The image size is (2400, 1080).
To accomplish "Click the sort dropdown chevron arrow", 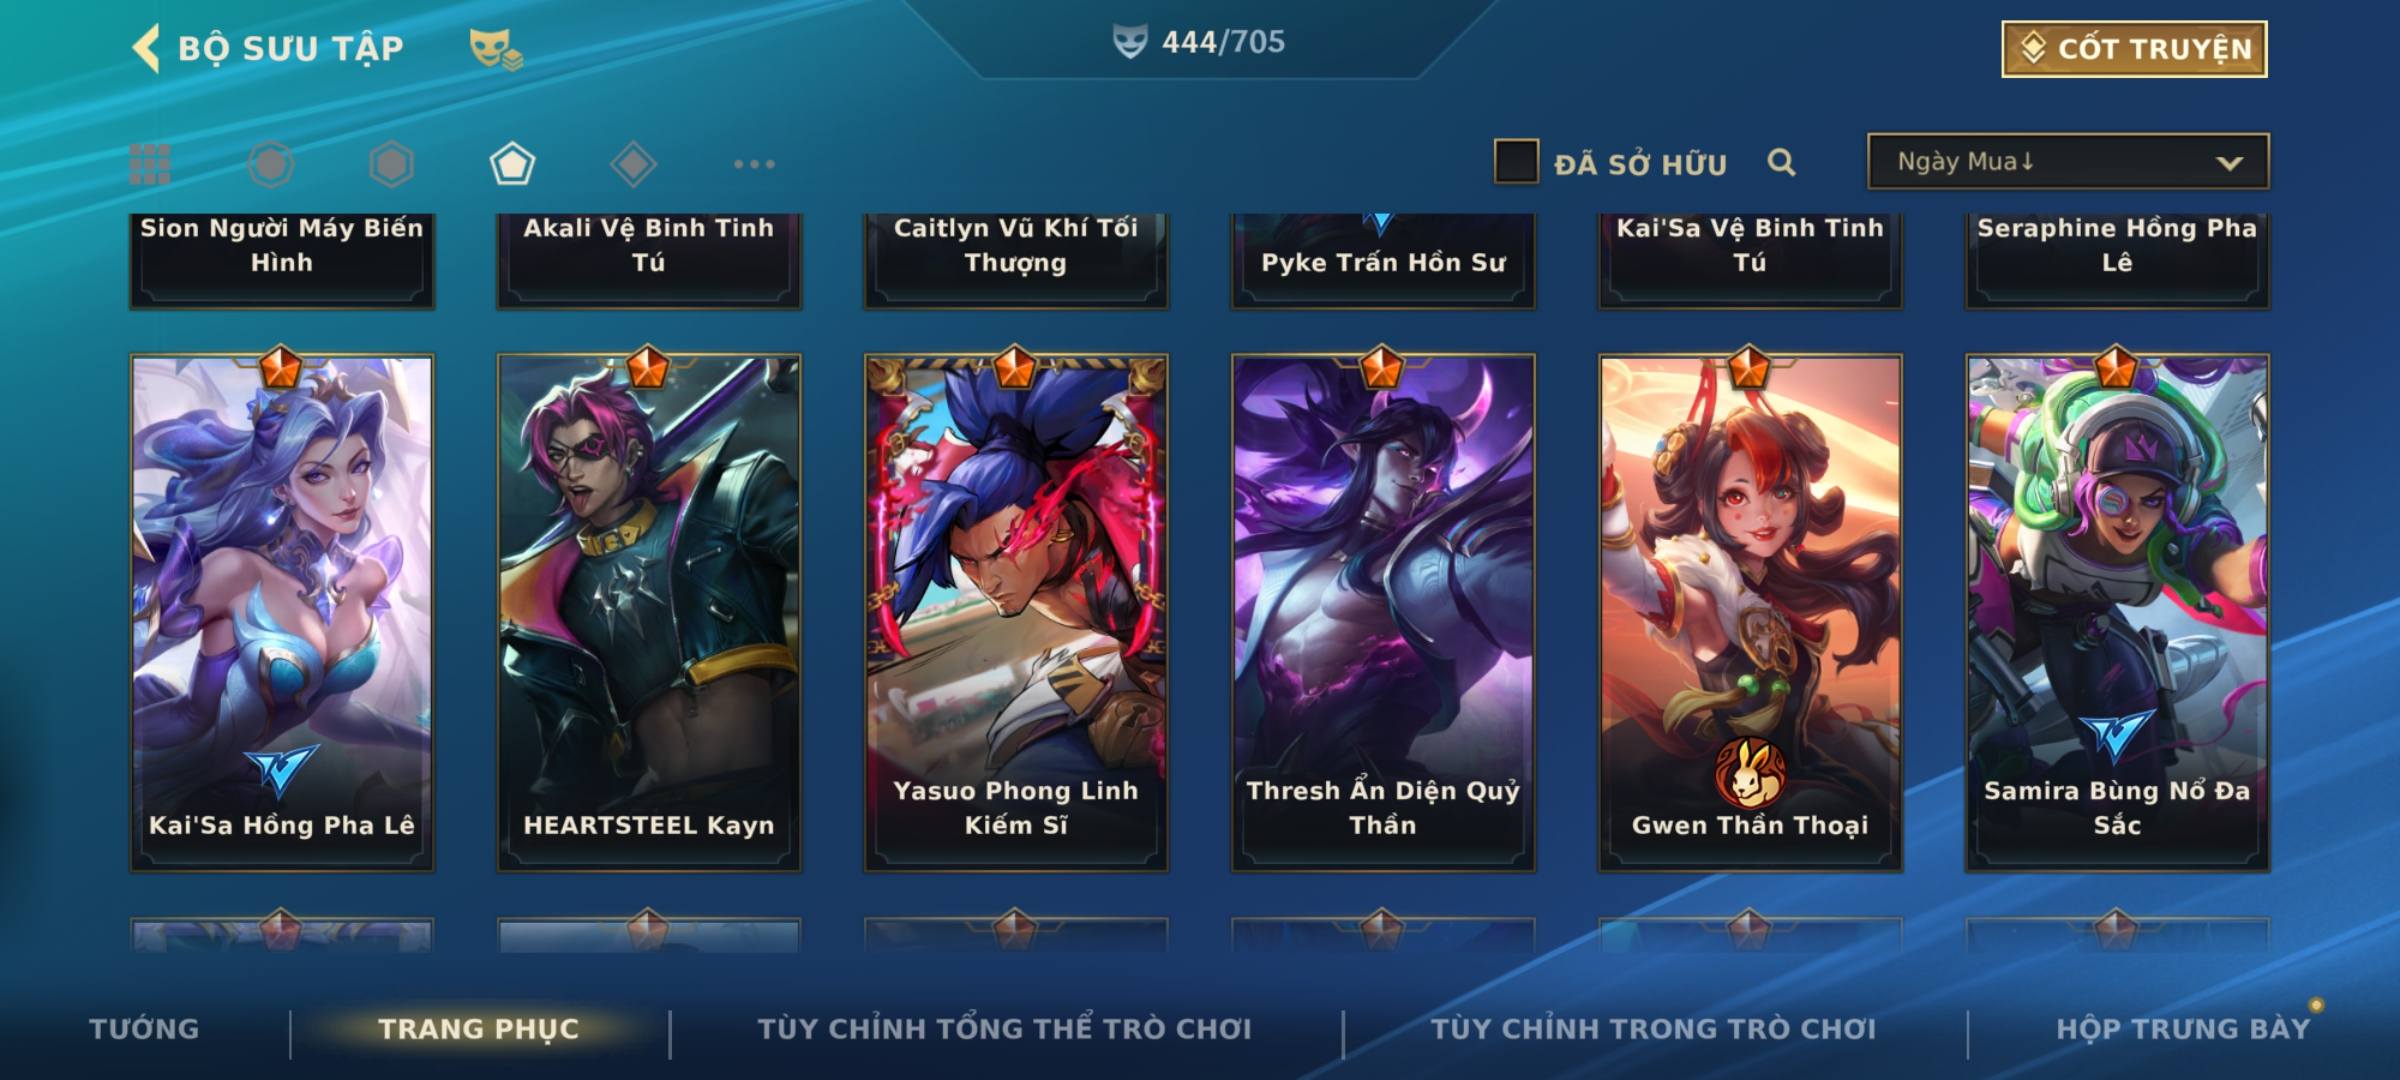I will [x=2229, y=163].
